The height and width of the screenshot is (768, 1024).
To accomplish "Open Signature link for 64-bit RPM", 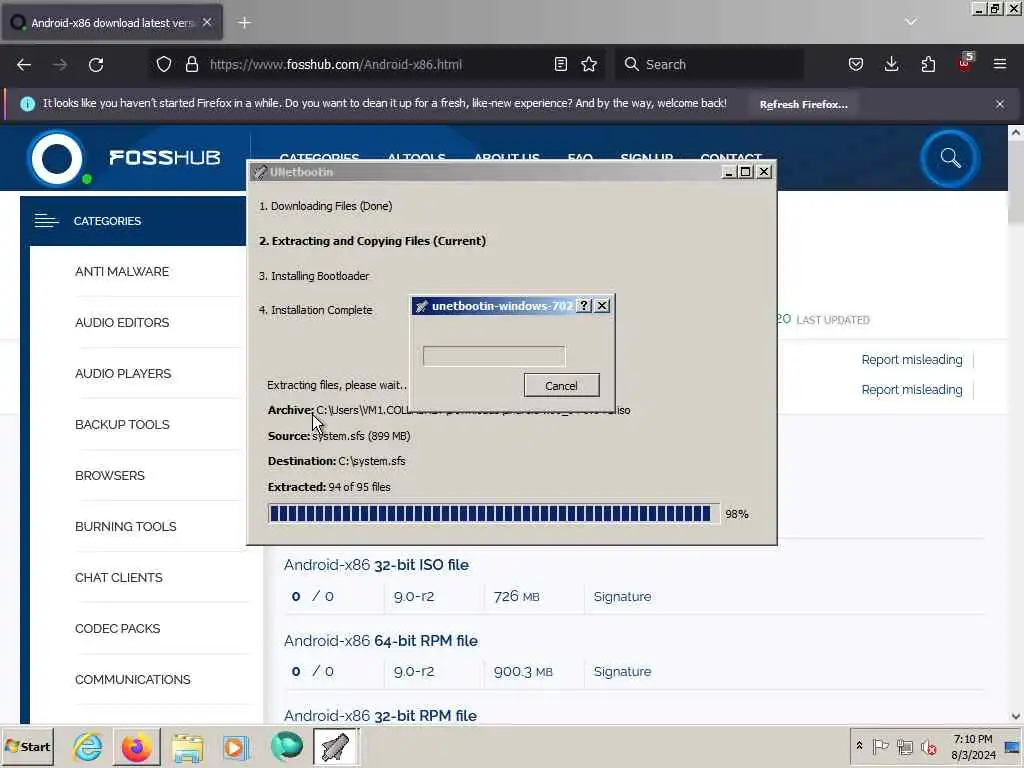I will pos(622,671).
